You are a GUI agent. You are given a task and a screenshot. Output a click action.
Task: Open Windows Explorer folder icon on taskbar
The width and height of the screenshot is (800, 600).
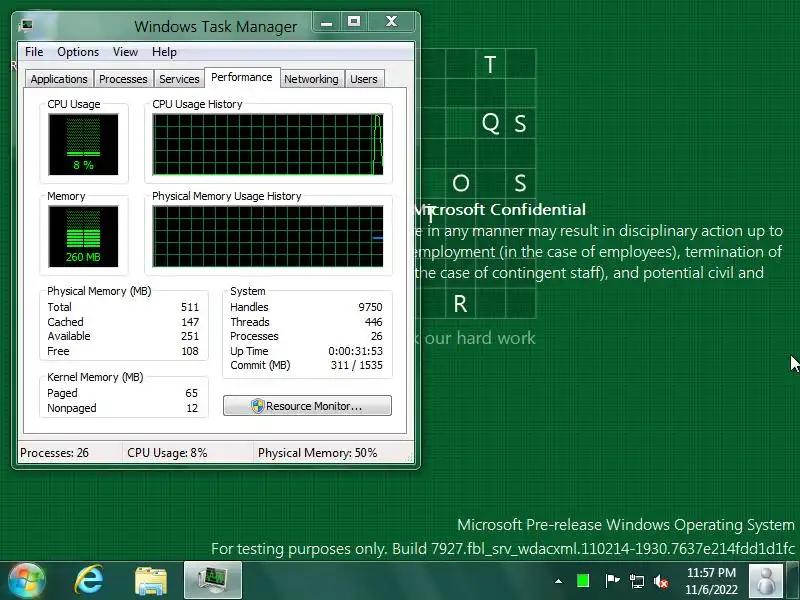coord(151,581)
